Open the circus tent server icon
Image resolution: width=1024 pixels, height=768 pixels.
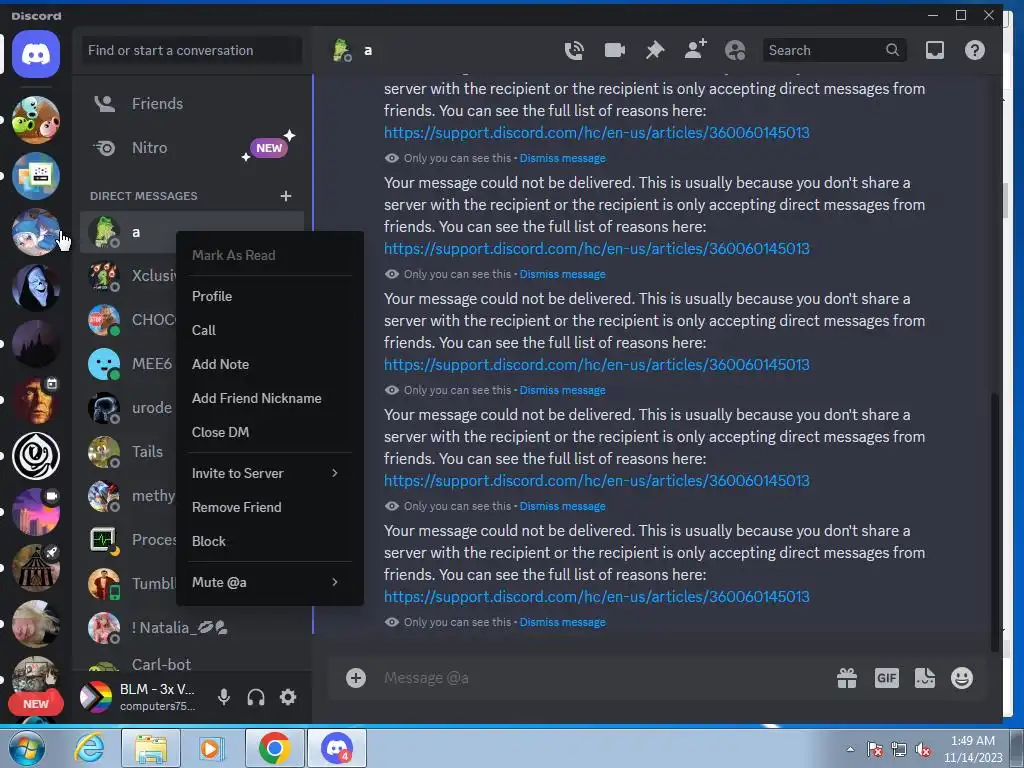[x=36, y=568]
